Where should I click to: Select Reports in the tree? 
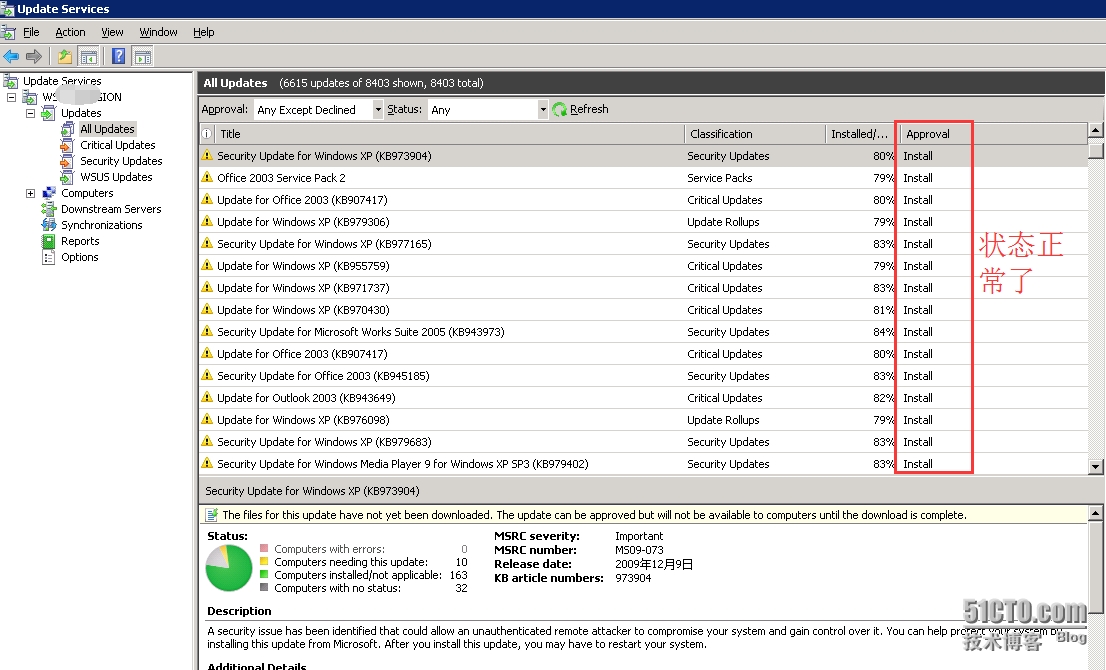pyautogui.click(x=80, y=241)
